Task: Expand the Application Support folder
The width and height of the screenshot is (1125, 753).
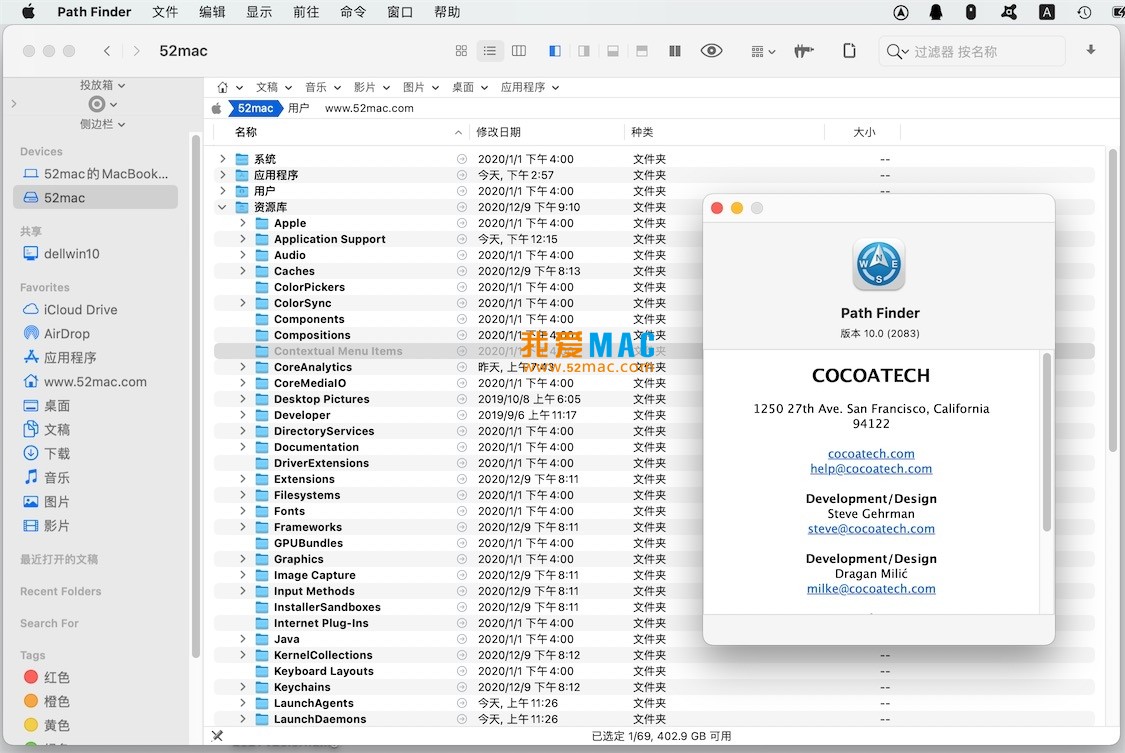Action: [243, 240]
